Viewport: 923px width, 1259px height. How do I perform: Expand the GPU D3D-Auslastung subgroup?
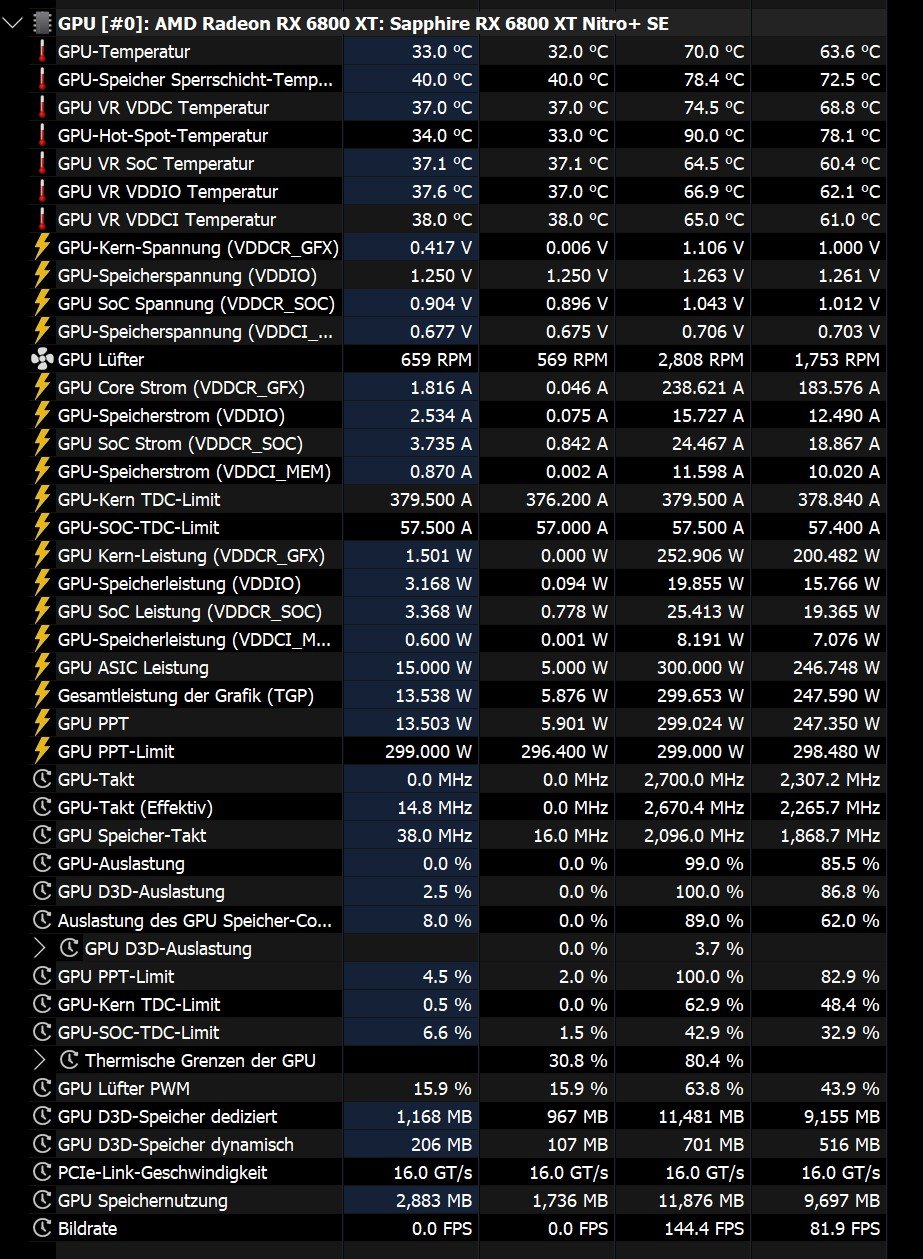coord(40,948)
